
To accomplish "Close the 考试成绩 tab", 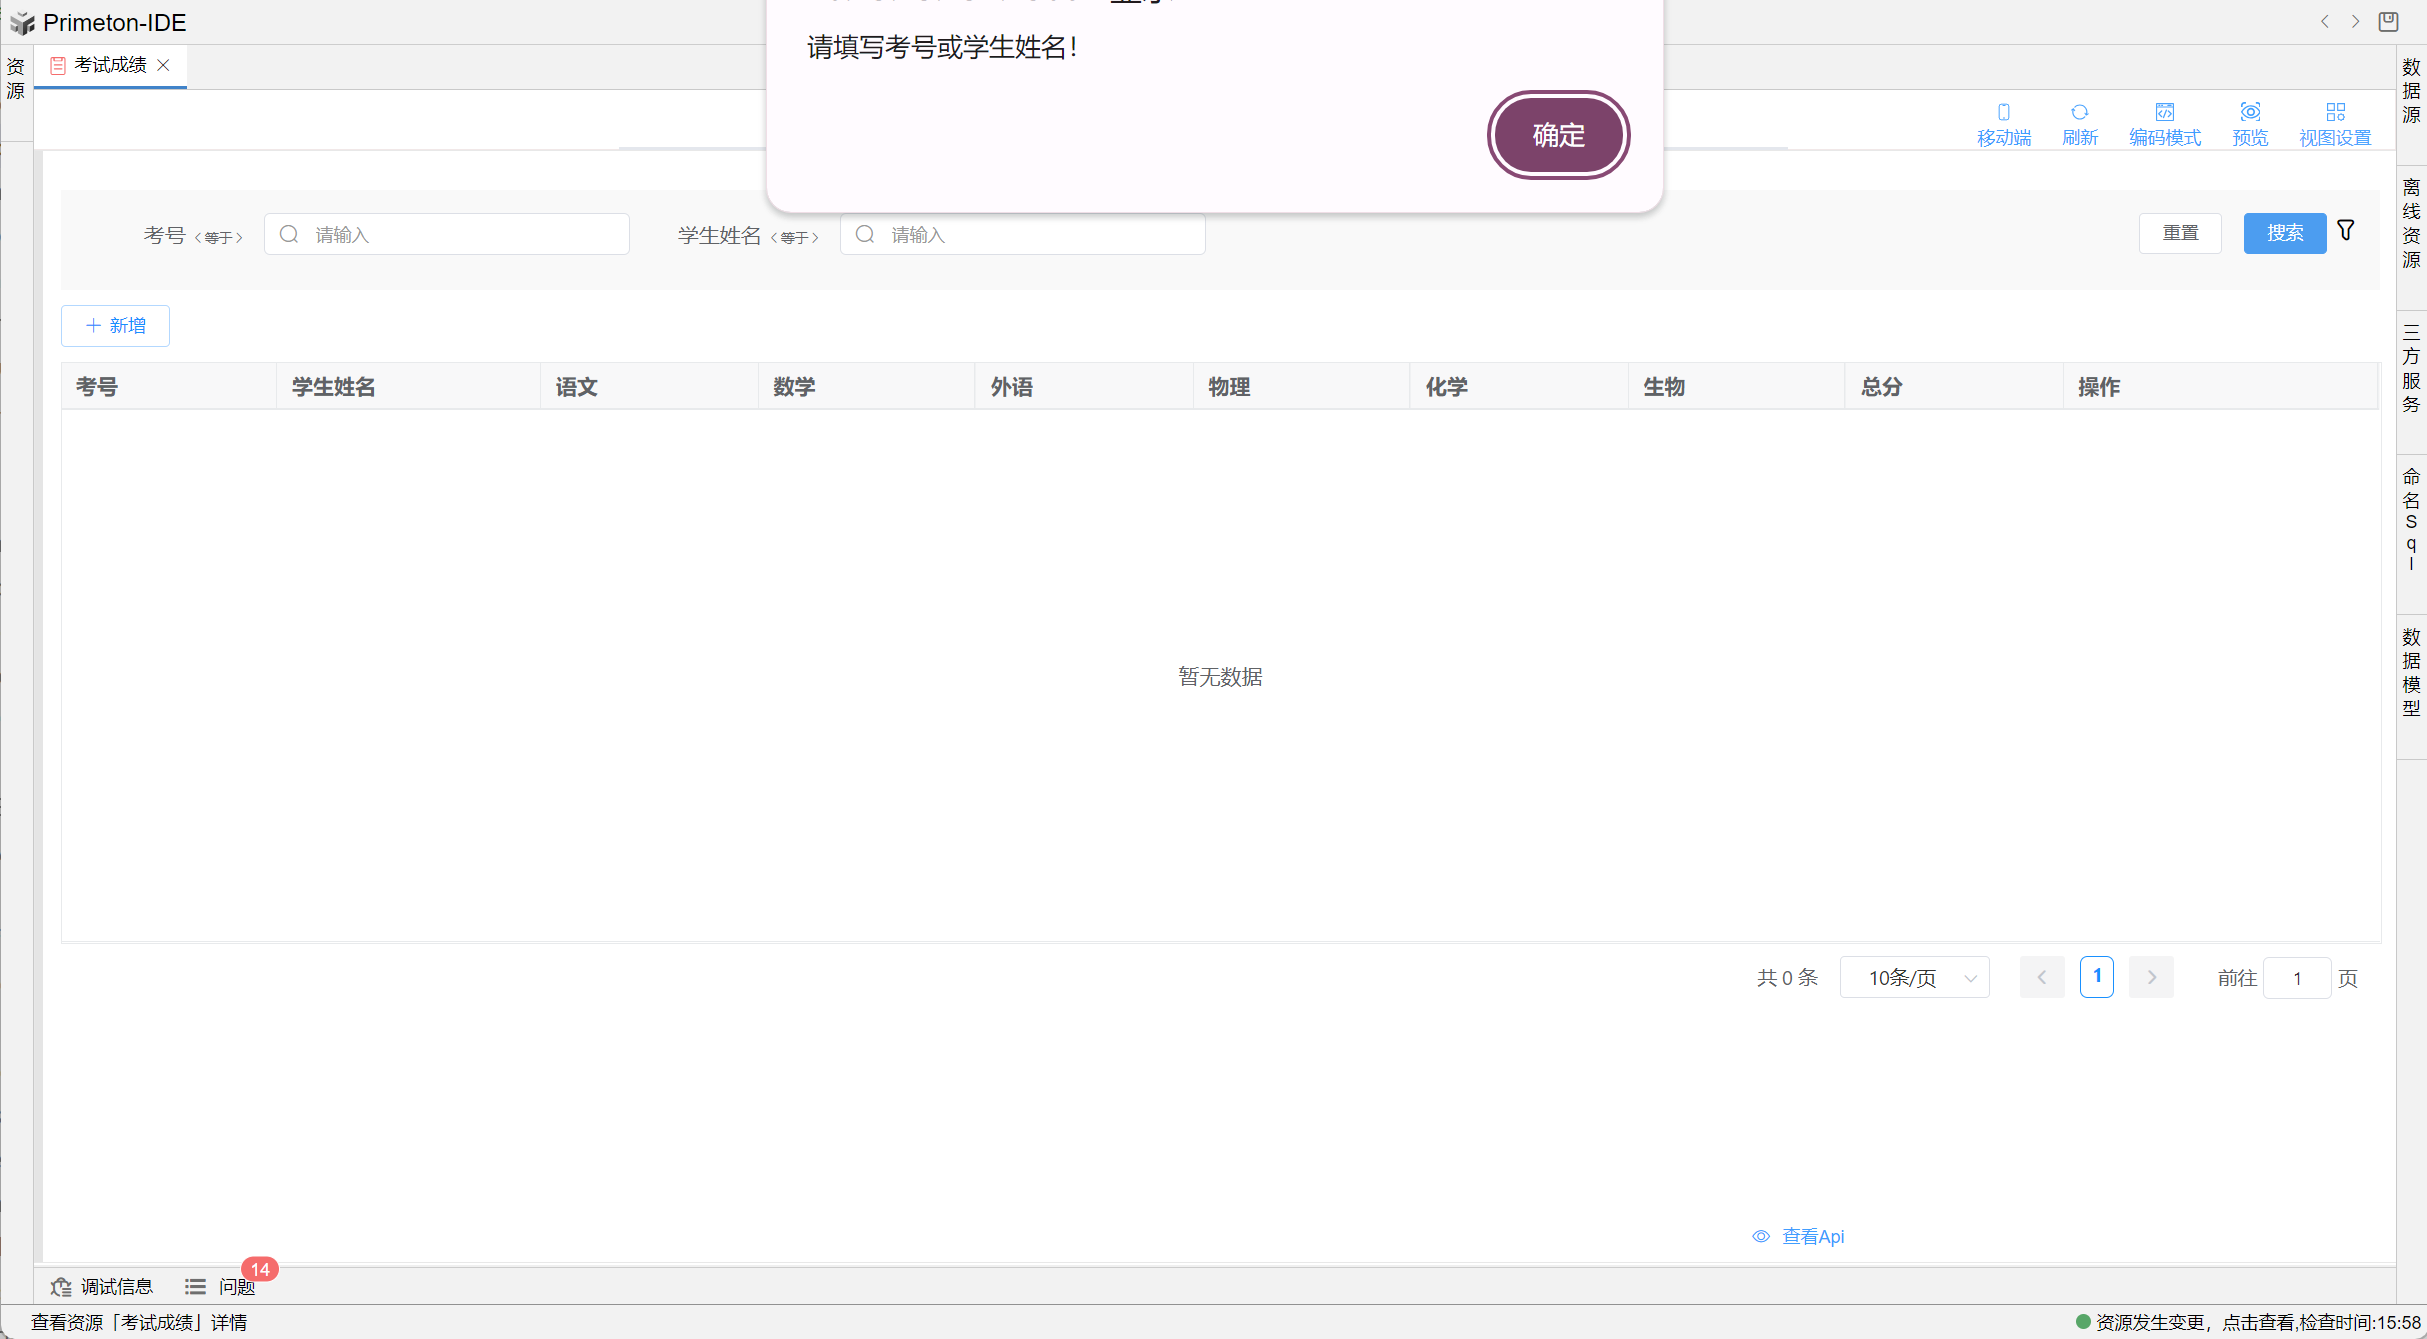I will click(x=164, y=65).
